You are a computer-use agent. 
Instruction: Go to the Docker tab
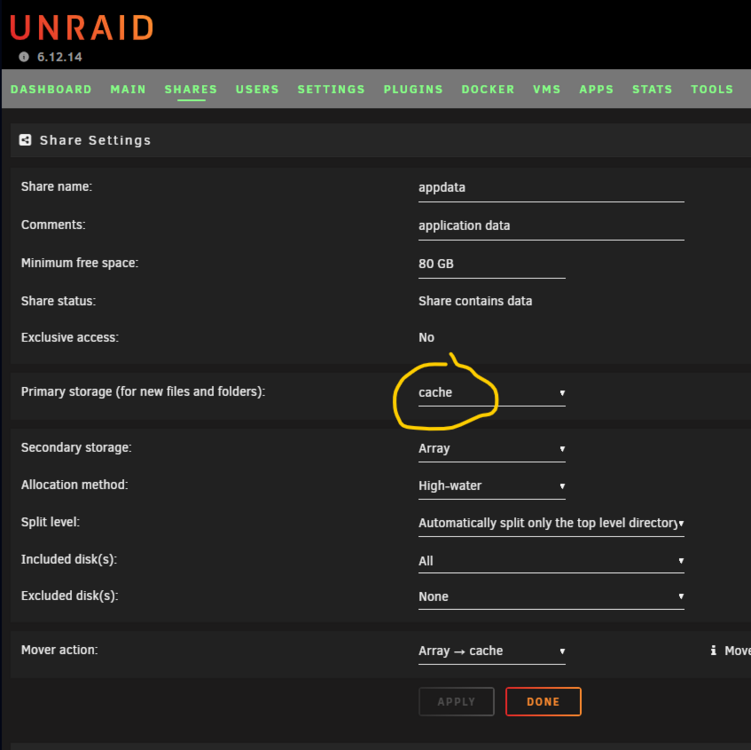(488, 89)
